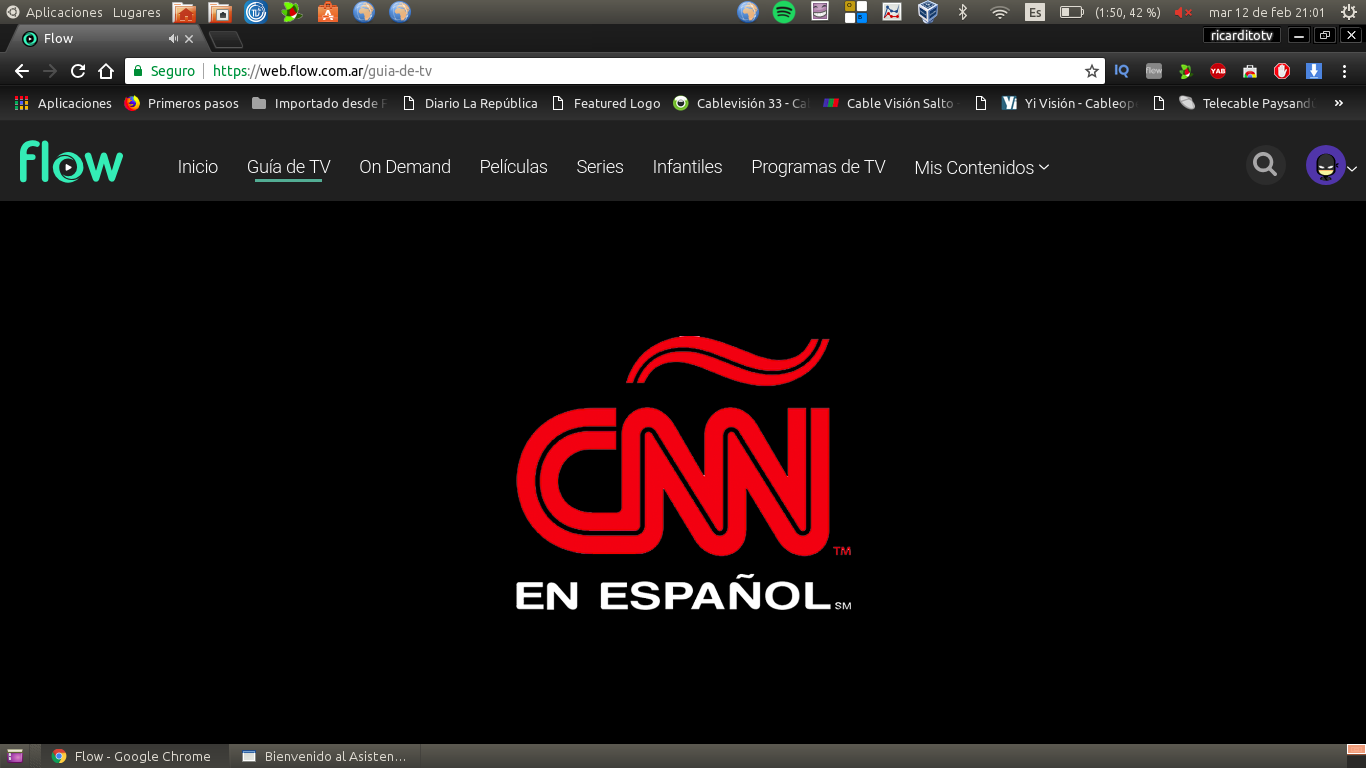Click the Flow logo in the site header

tap(71, 163)
